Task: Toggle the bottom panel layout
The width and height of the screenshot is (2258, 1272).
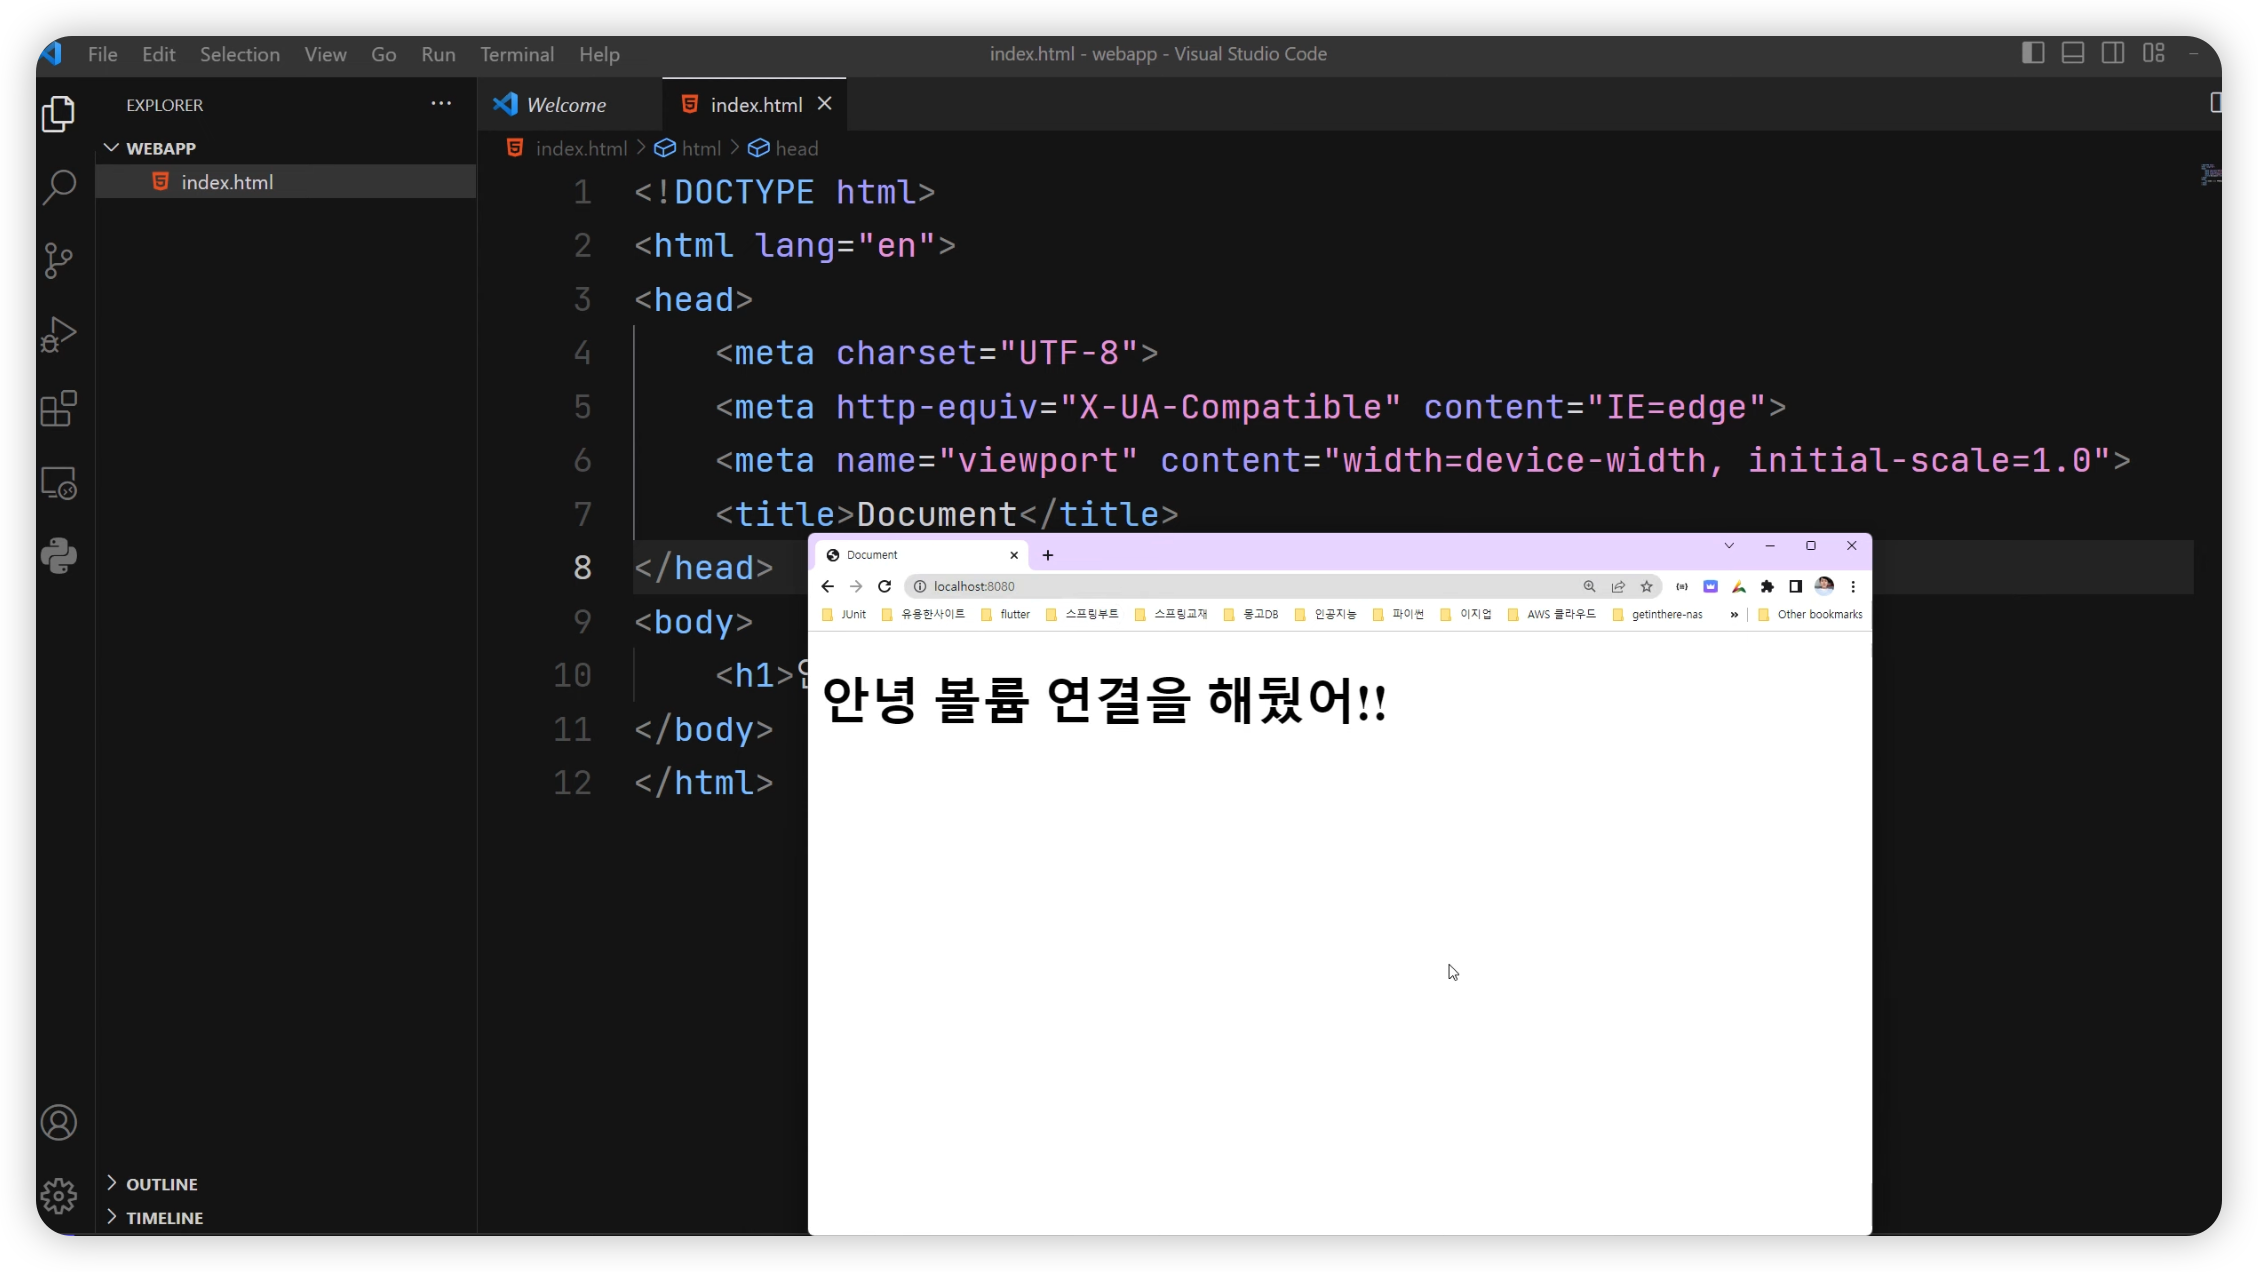Action: (2073, 53)
